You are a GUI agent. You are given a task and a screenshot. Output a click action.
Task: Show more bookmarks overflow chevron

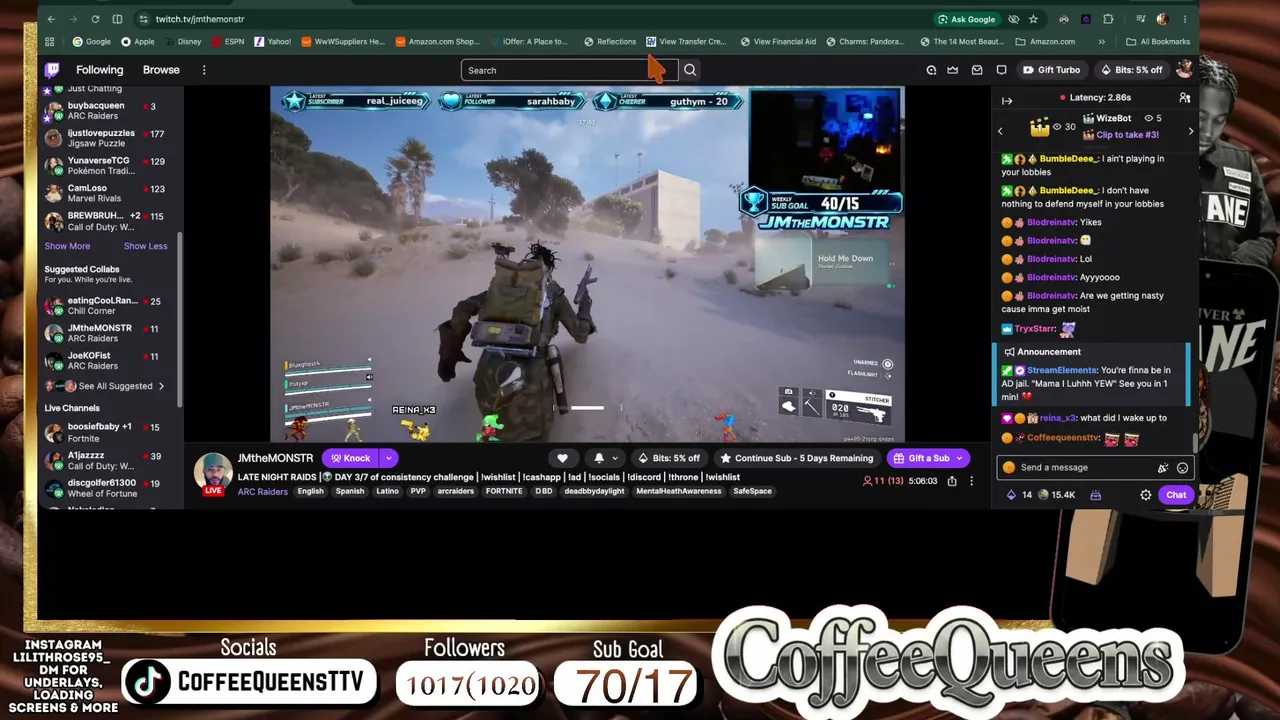[x=1101, y=42]
